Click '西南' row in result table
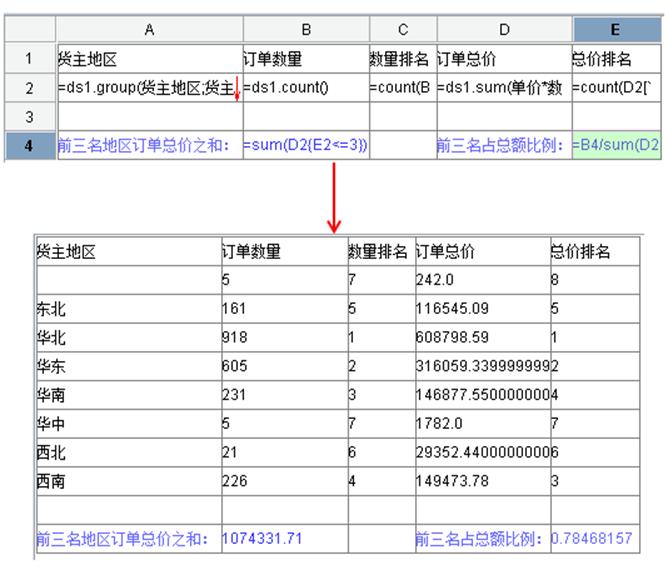Image resolution: width=668 pixels, height=570 pixels. [x=338, y=481]
